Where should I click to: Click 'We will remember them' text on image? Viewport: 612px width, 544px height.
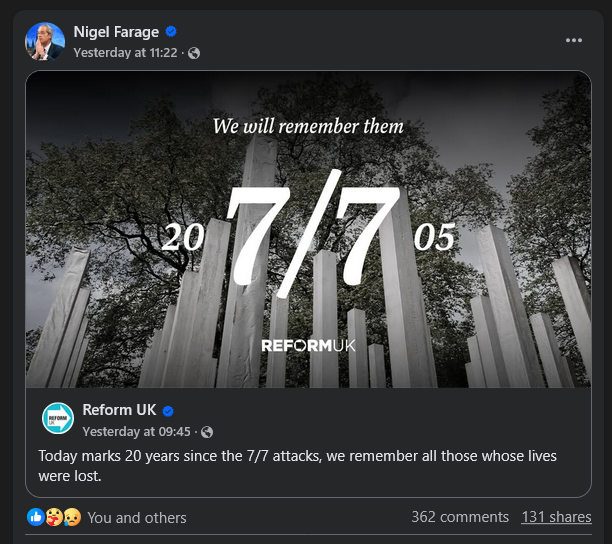pyautogui.click(x=308, y=126)
